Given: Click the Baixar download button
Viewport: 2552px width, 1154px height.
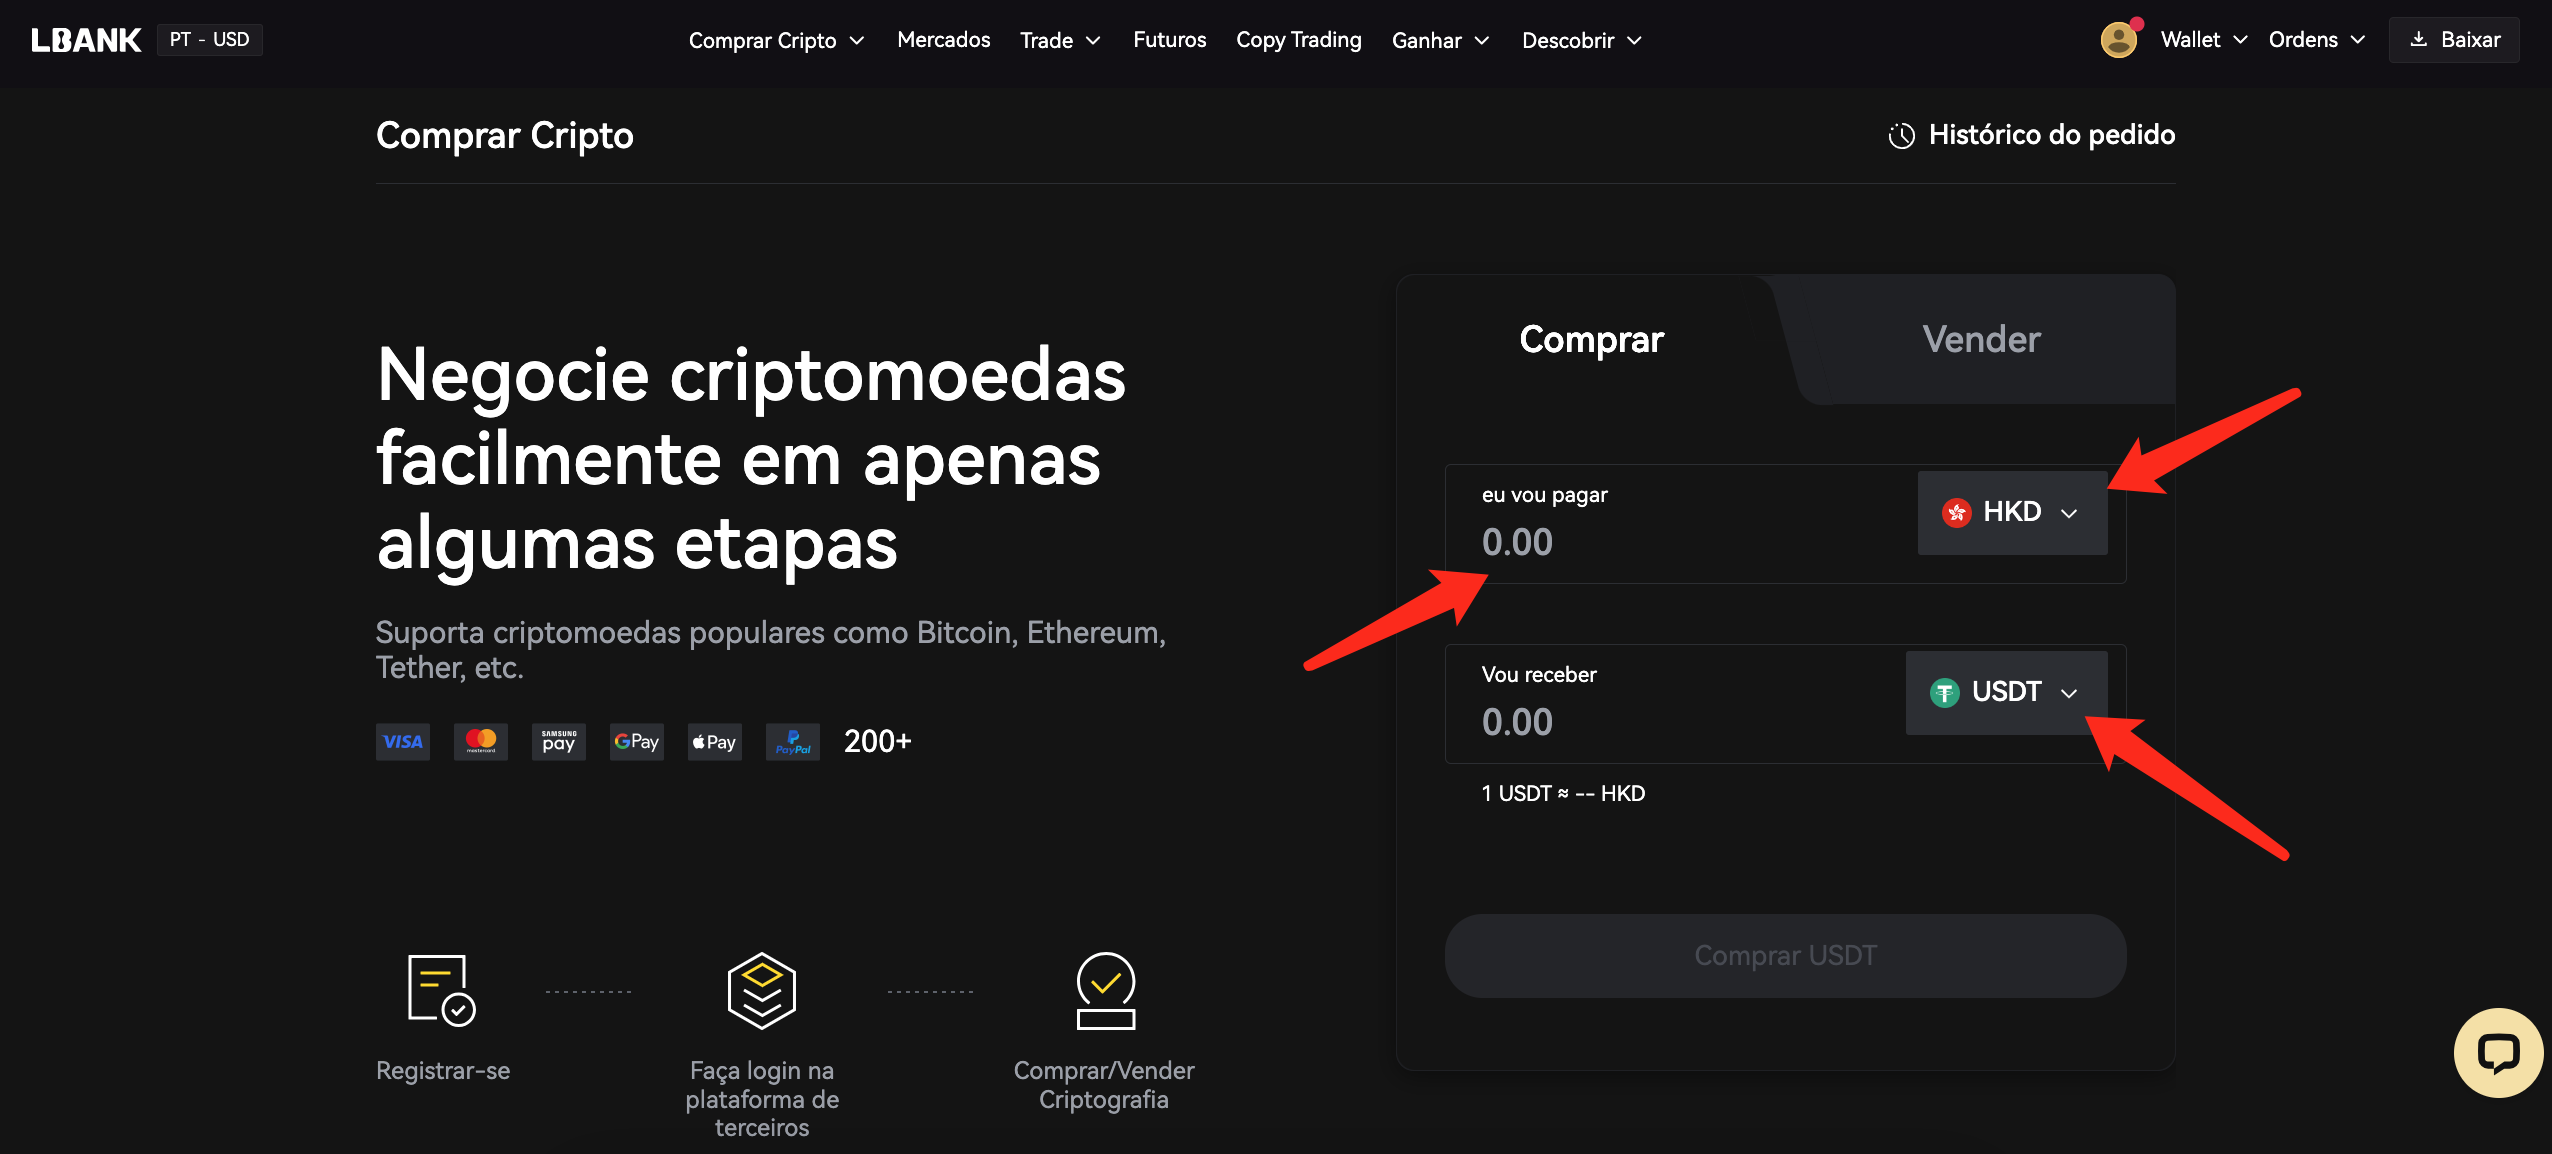Looking at the screenshot, I should [x=2454, y=40].
